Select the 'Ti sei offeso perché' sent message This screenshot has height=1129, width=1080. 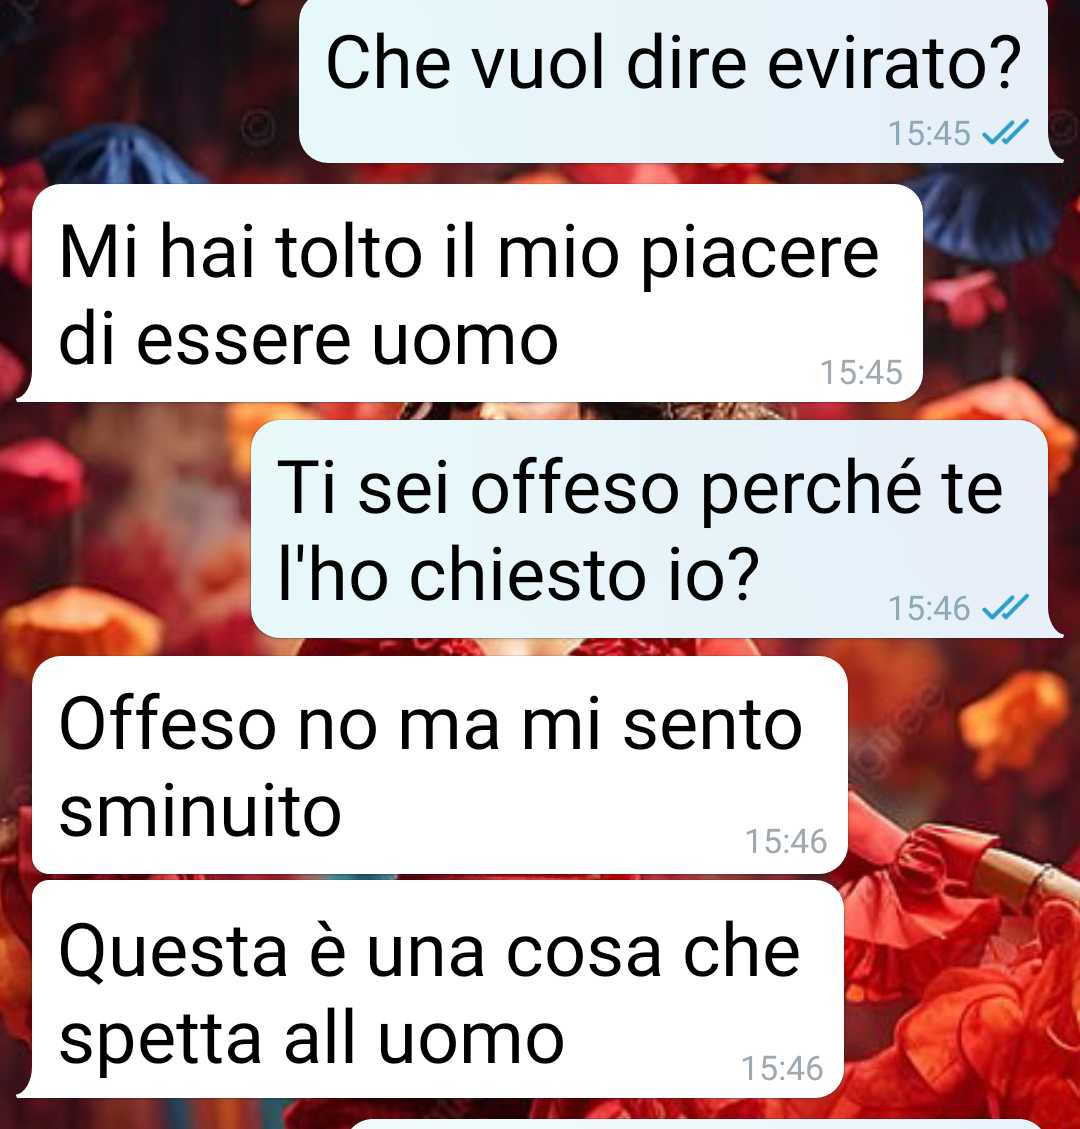click(657, 528)
